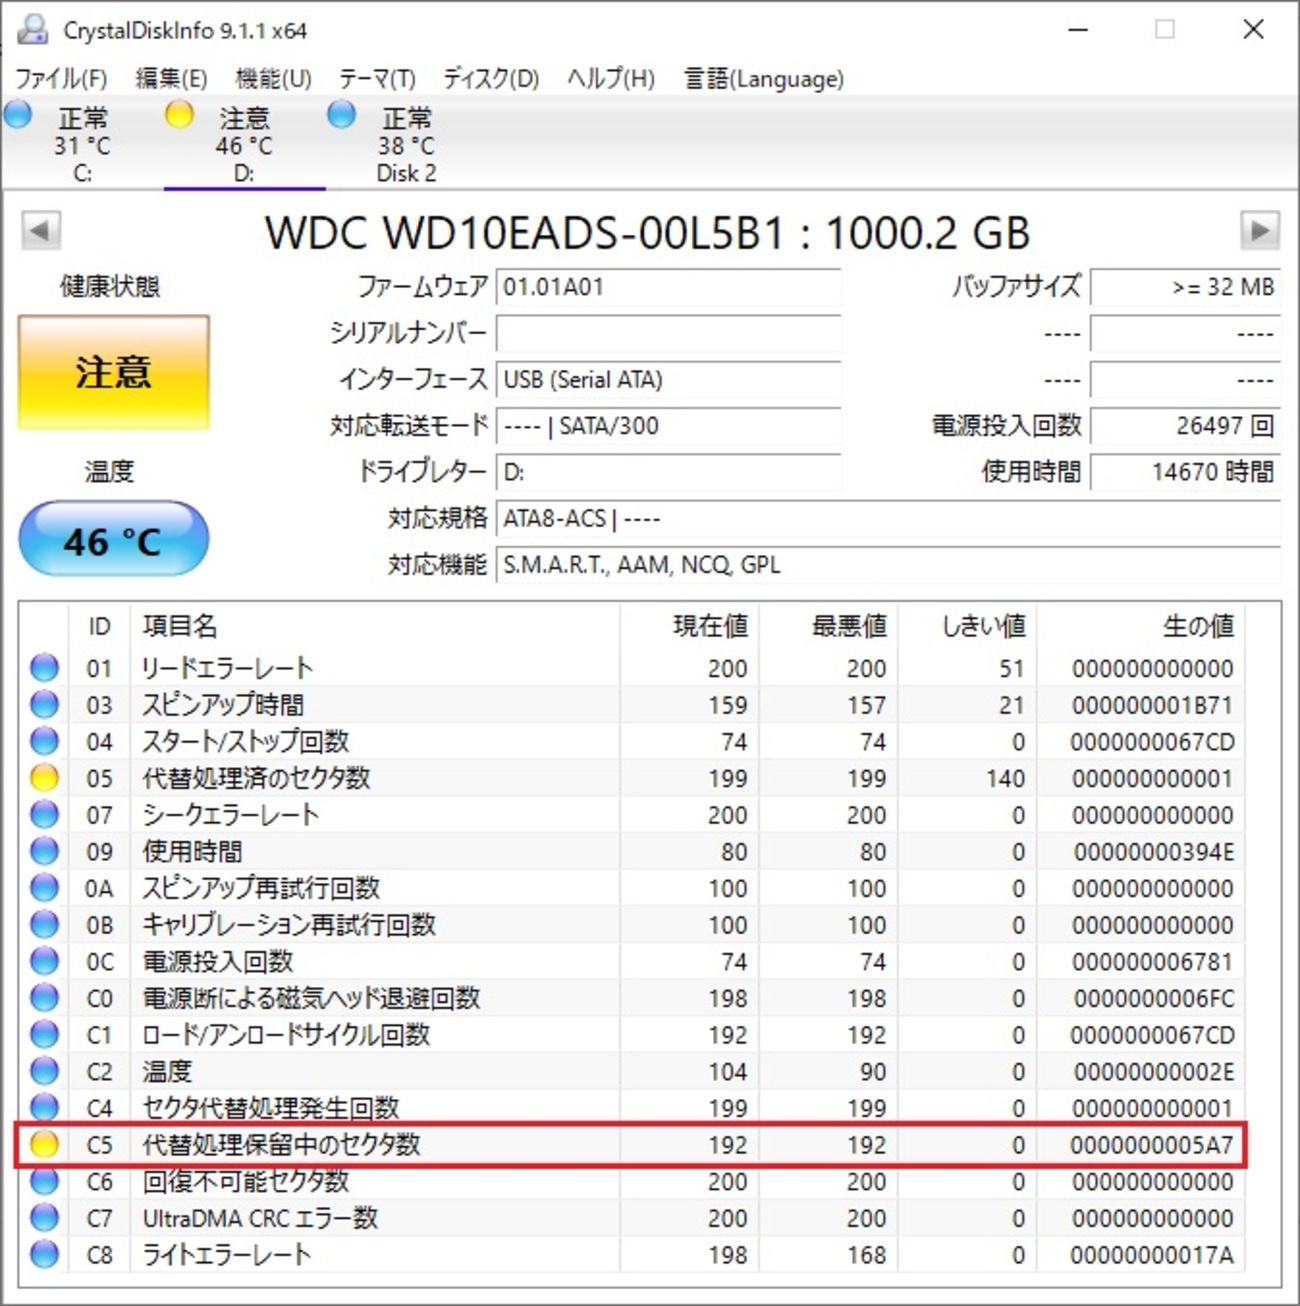Click status orb for ID 0A スピンアップ再試行回数
This screenshot has height=1306, width=1300.
44,887
